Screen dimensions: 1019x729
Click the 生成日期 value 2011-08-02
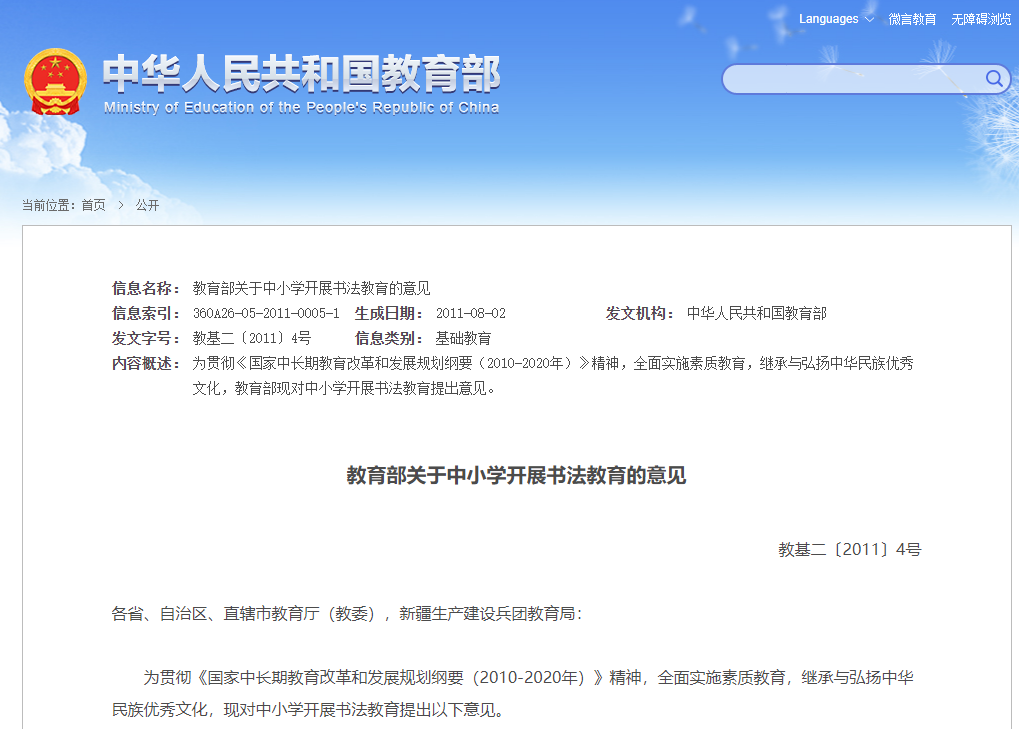click(x=470, y=313)
